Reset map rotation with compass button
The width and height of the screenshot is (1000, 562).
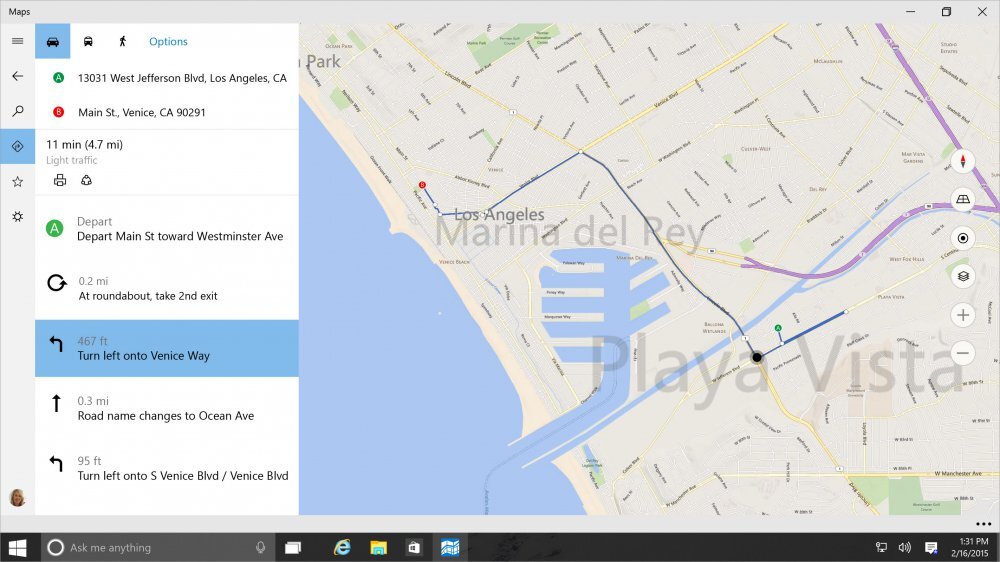click(x=963, y=162)
